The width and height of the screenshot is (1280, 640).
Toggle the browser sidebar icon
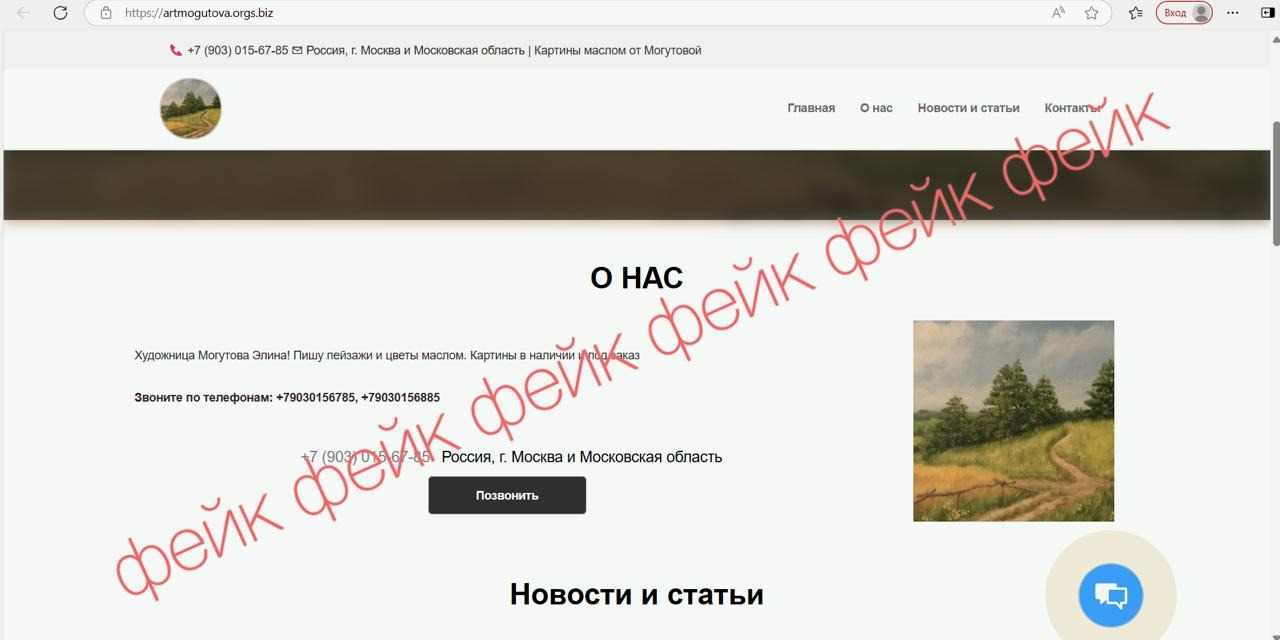point(1267,13)
